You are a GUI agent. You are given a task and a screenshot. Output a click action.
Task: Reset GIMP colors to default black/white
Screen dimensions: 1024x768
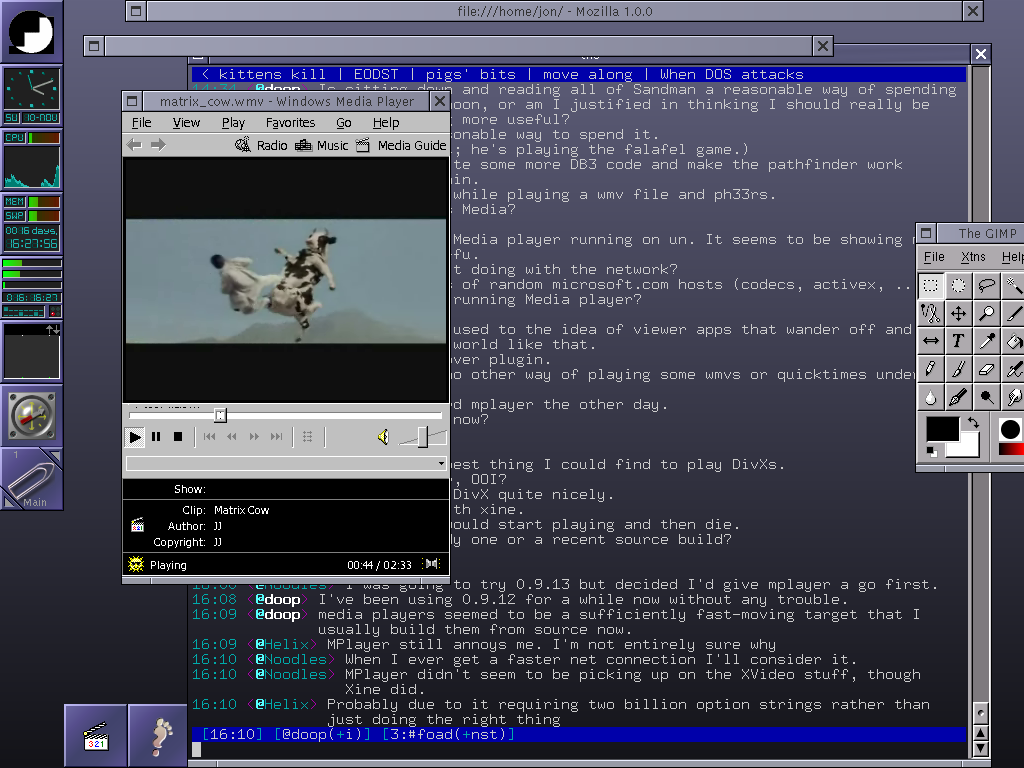[x=932, y=452]
